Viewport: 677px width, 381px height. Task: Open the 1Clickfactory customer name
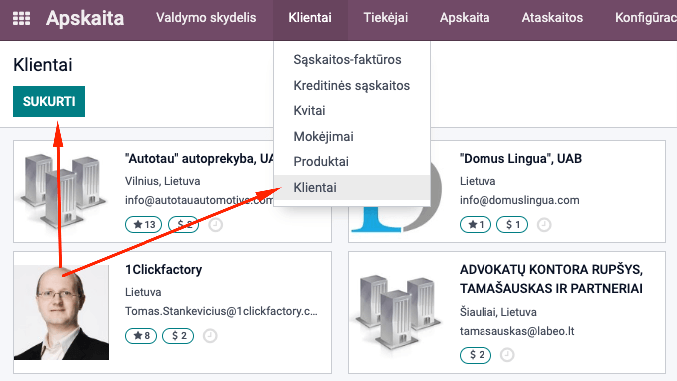click(164, 270)
